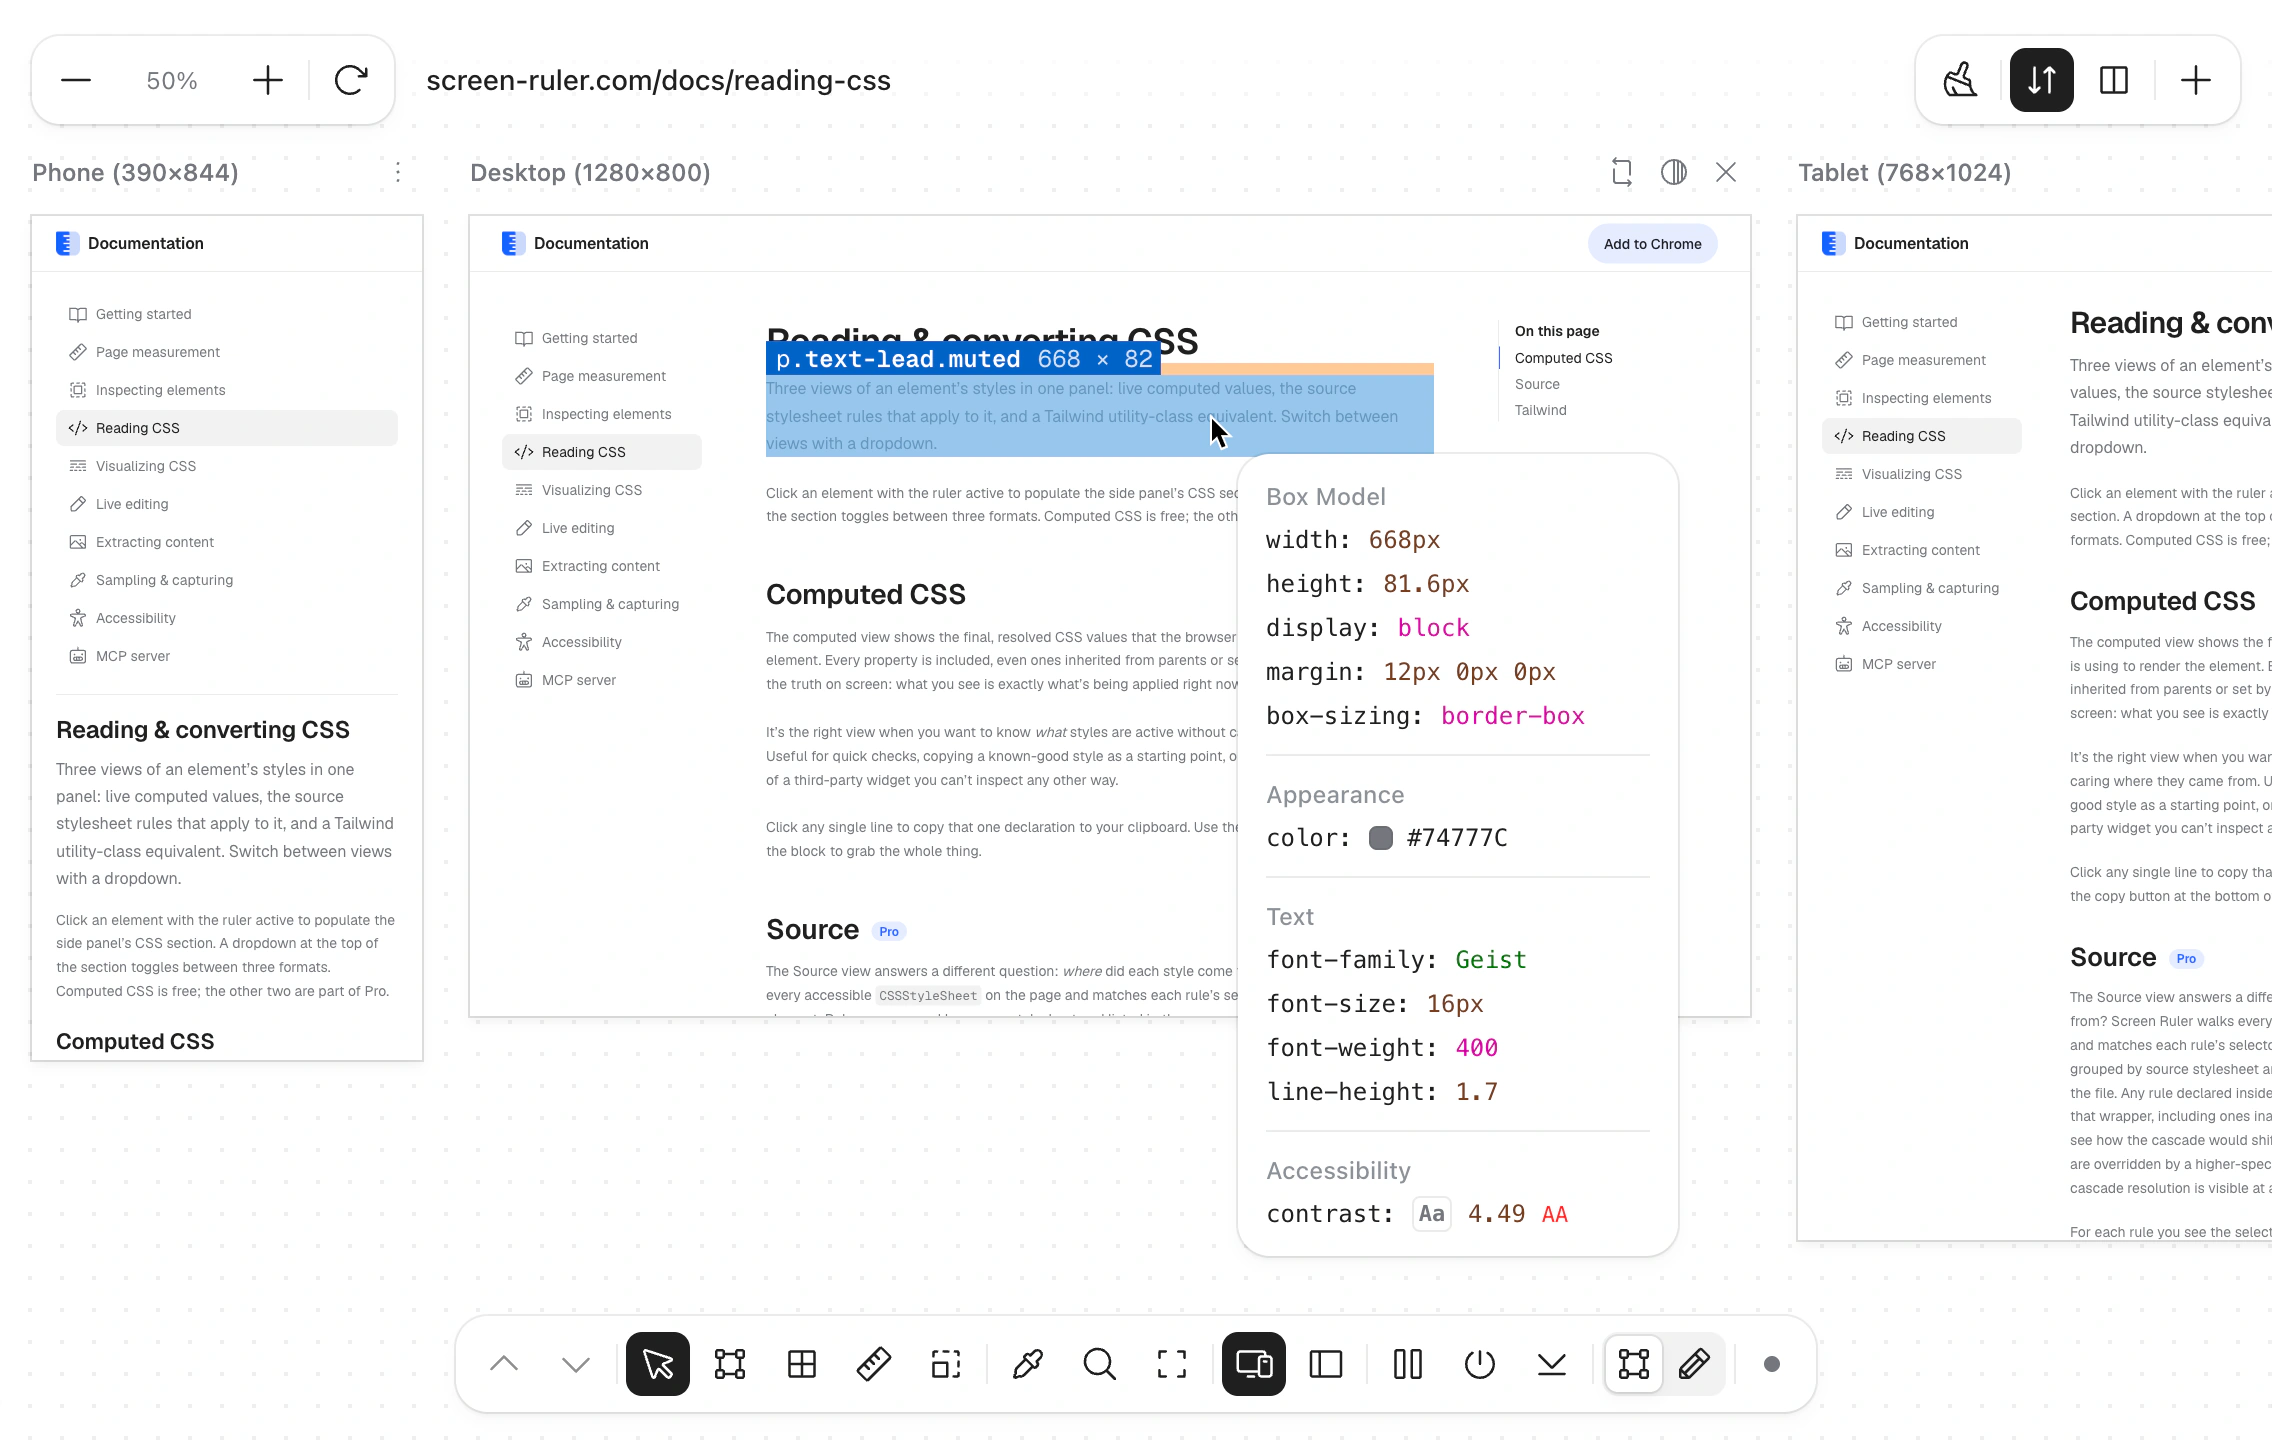The image size is (2272, 1440).
Task: Open Inspecting elements in the Desktop sidebar
Action: tap(602, 414)
